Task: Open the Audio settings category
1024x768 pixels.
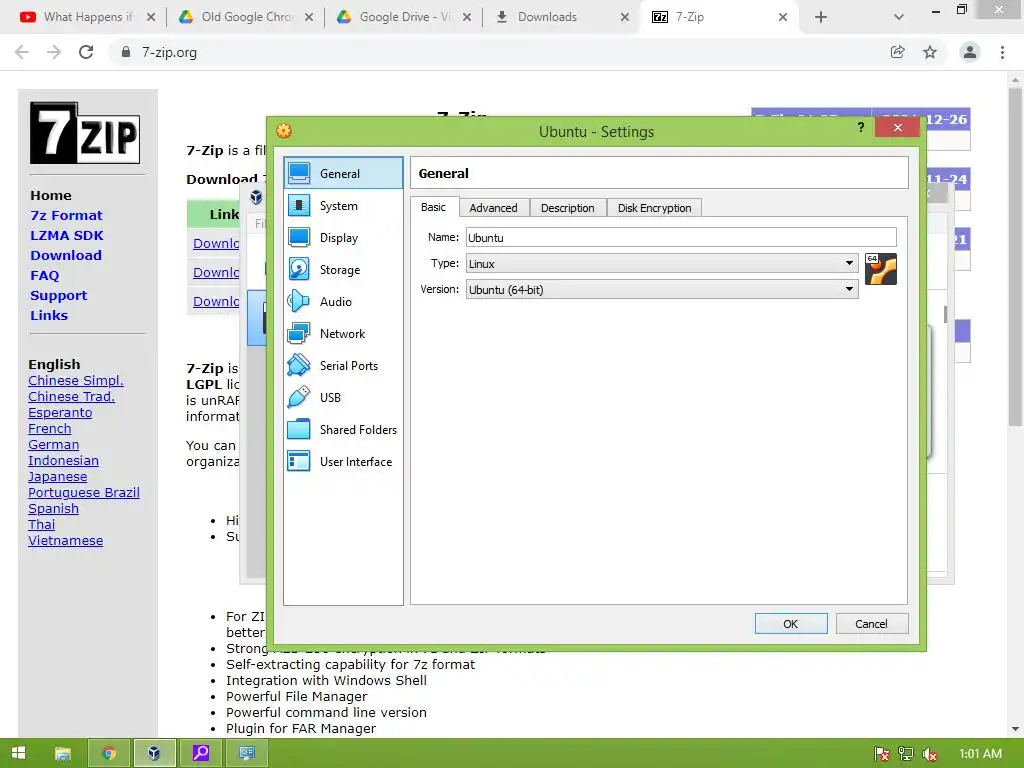Action: coord(344,302)
